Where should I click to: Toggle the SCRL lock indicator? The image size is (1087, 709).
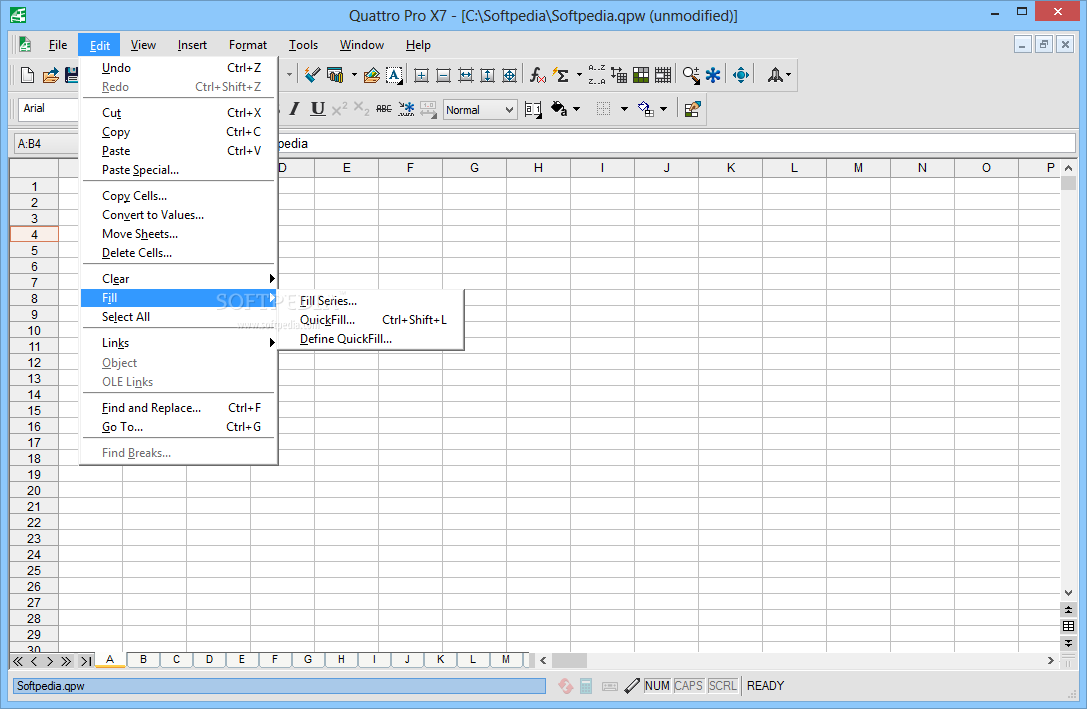(722, 686)
